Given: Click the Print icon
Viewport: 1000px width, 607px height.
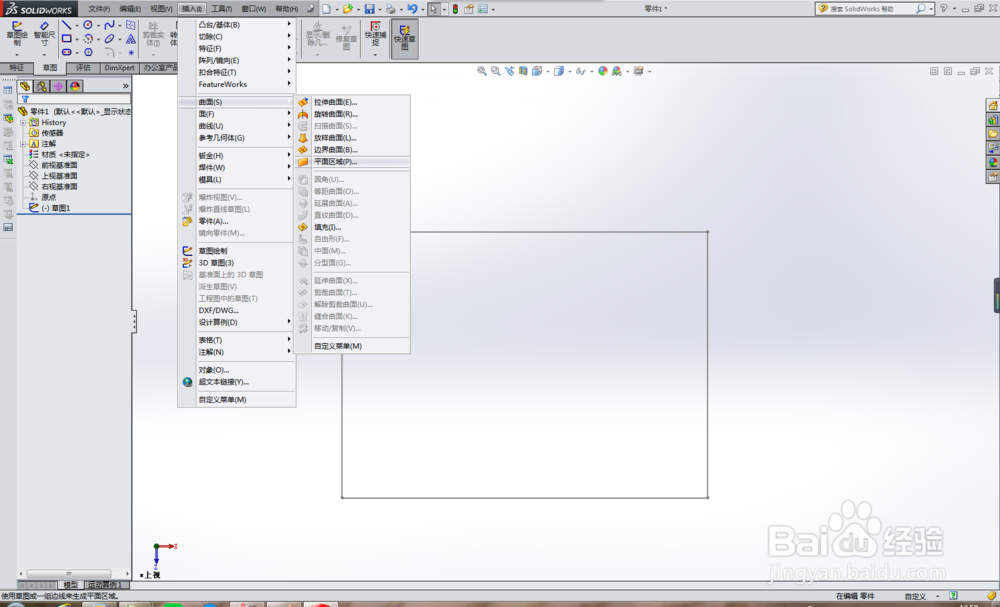Looking at the screenshot, I should tap(390, 9).
